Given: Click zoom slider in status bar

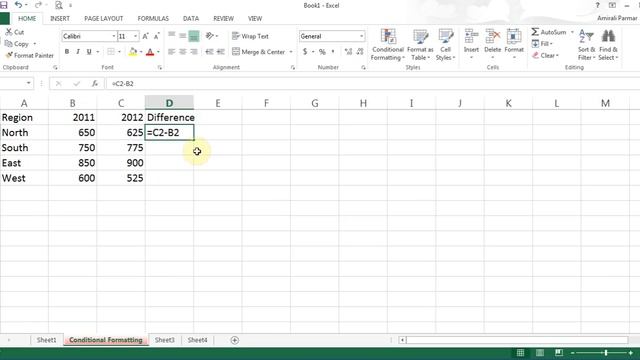Looking at the screenshot, I should pos(606,353).
